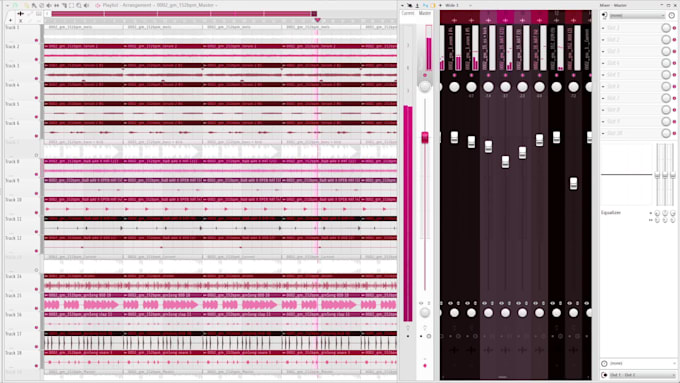Click the clock icon beside the input selector
The width and height of the screenshot is (680, 383).
click(x=671, y=15)
